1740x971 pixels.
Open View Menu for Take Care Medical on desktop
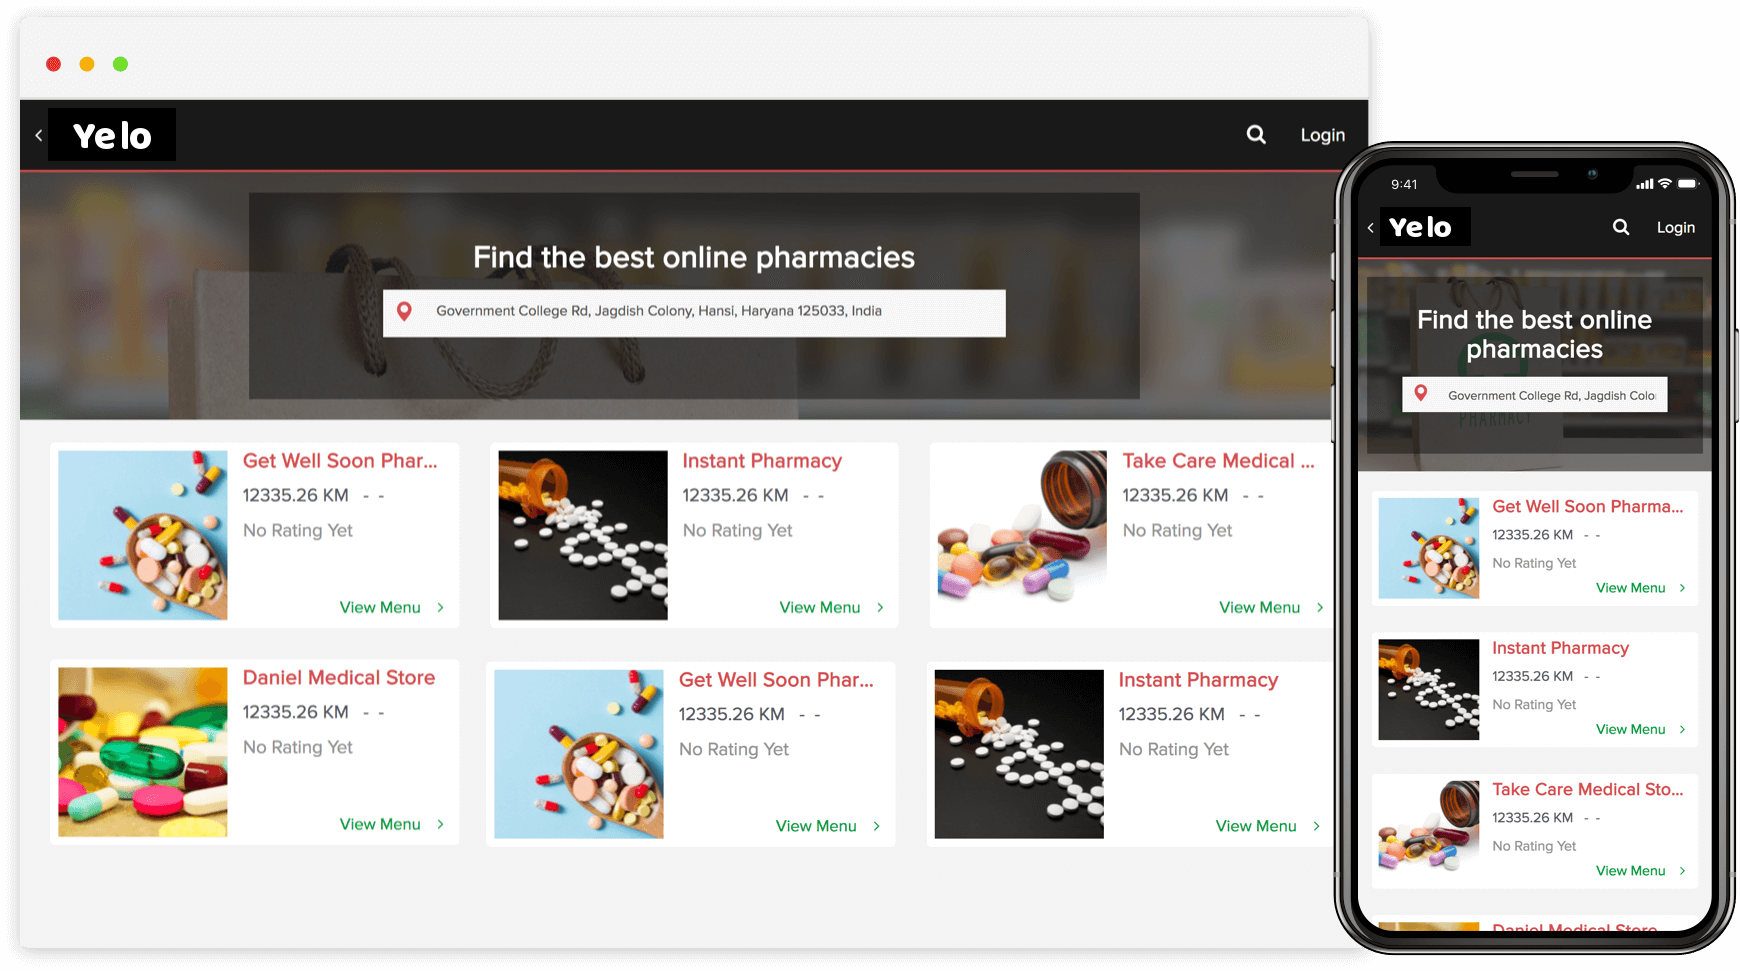1259,607
